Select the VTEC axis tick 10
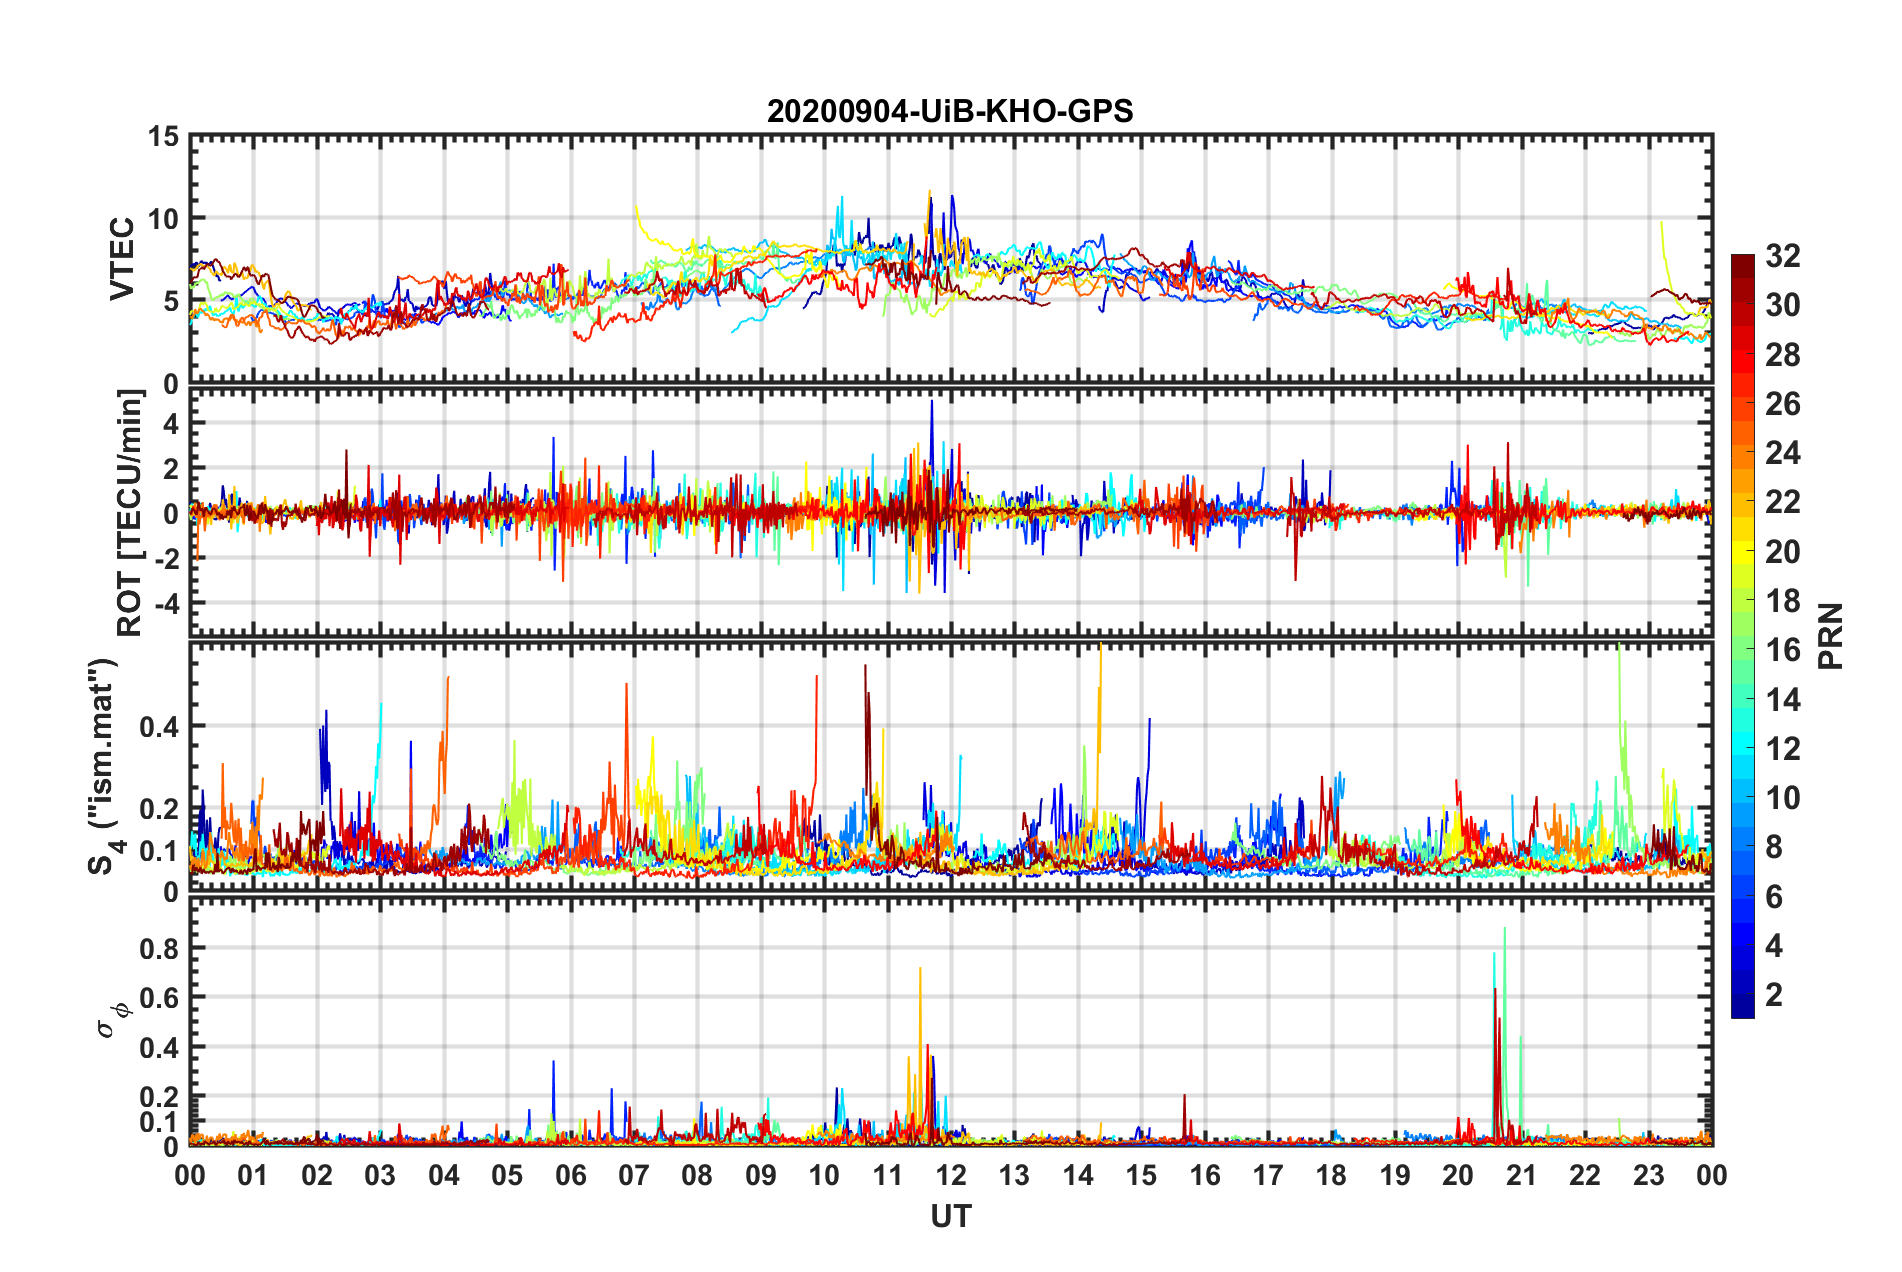1902x1272 pixels. pos(164,219)
